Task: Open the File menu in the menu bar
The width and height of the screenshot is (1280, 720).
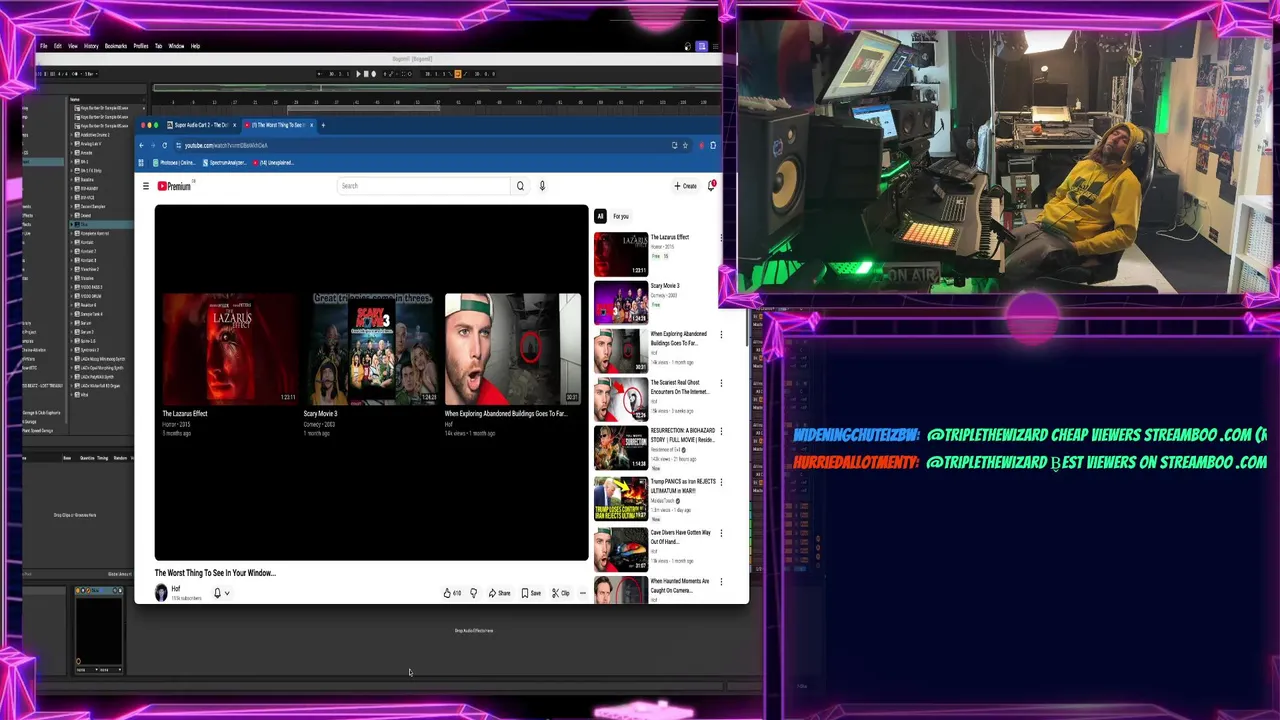Action: tap(43, 46)
